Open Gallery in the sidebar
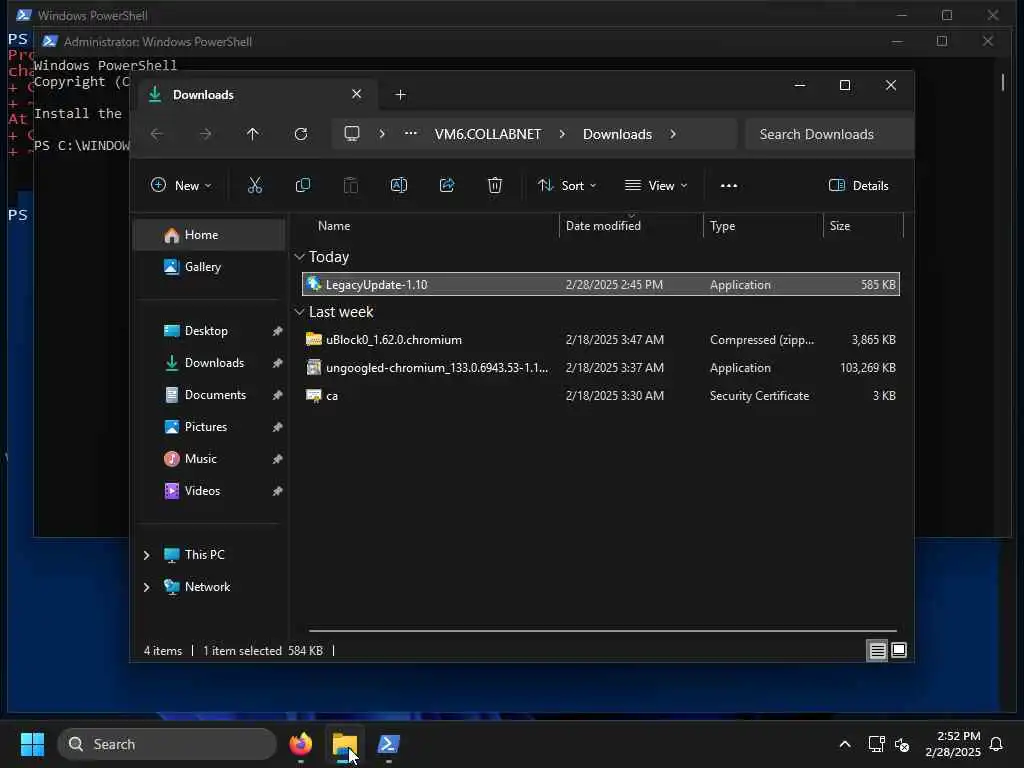 [209, 266]
